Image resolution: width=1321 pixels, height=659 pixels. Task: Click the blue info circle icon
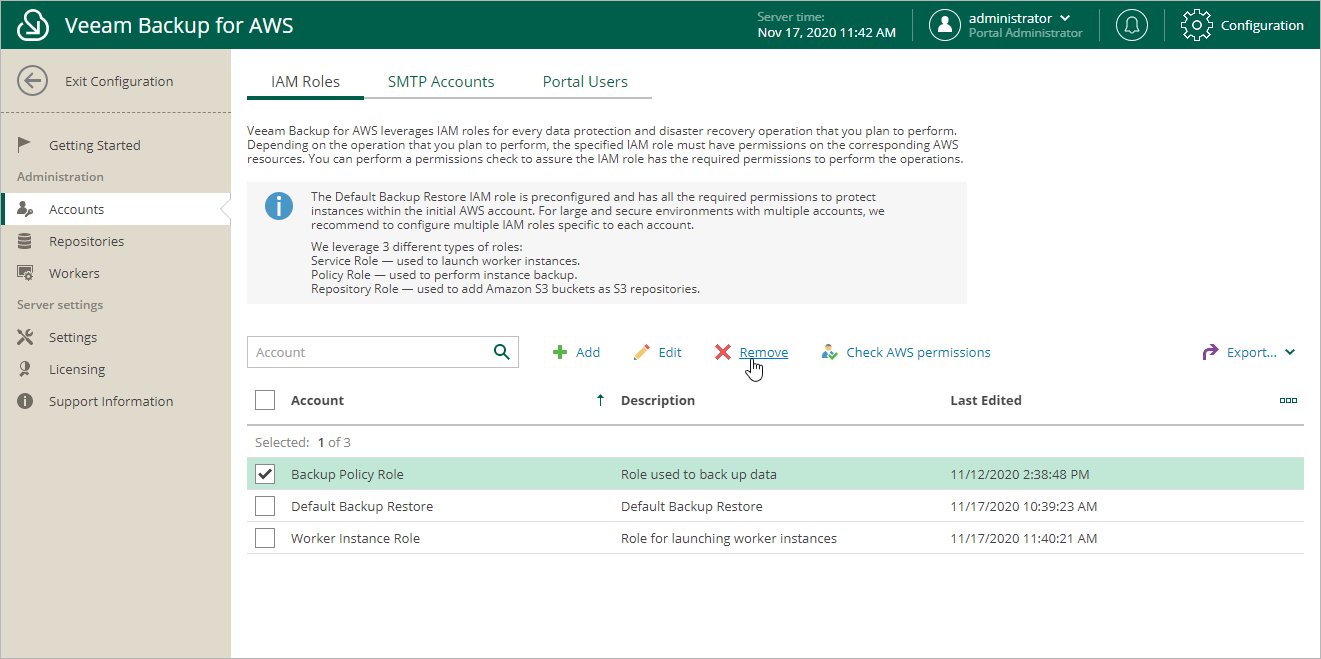[x=279, y=207]
